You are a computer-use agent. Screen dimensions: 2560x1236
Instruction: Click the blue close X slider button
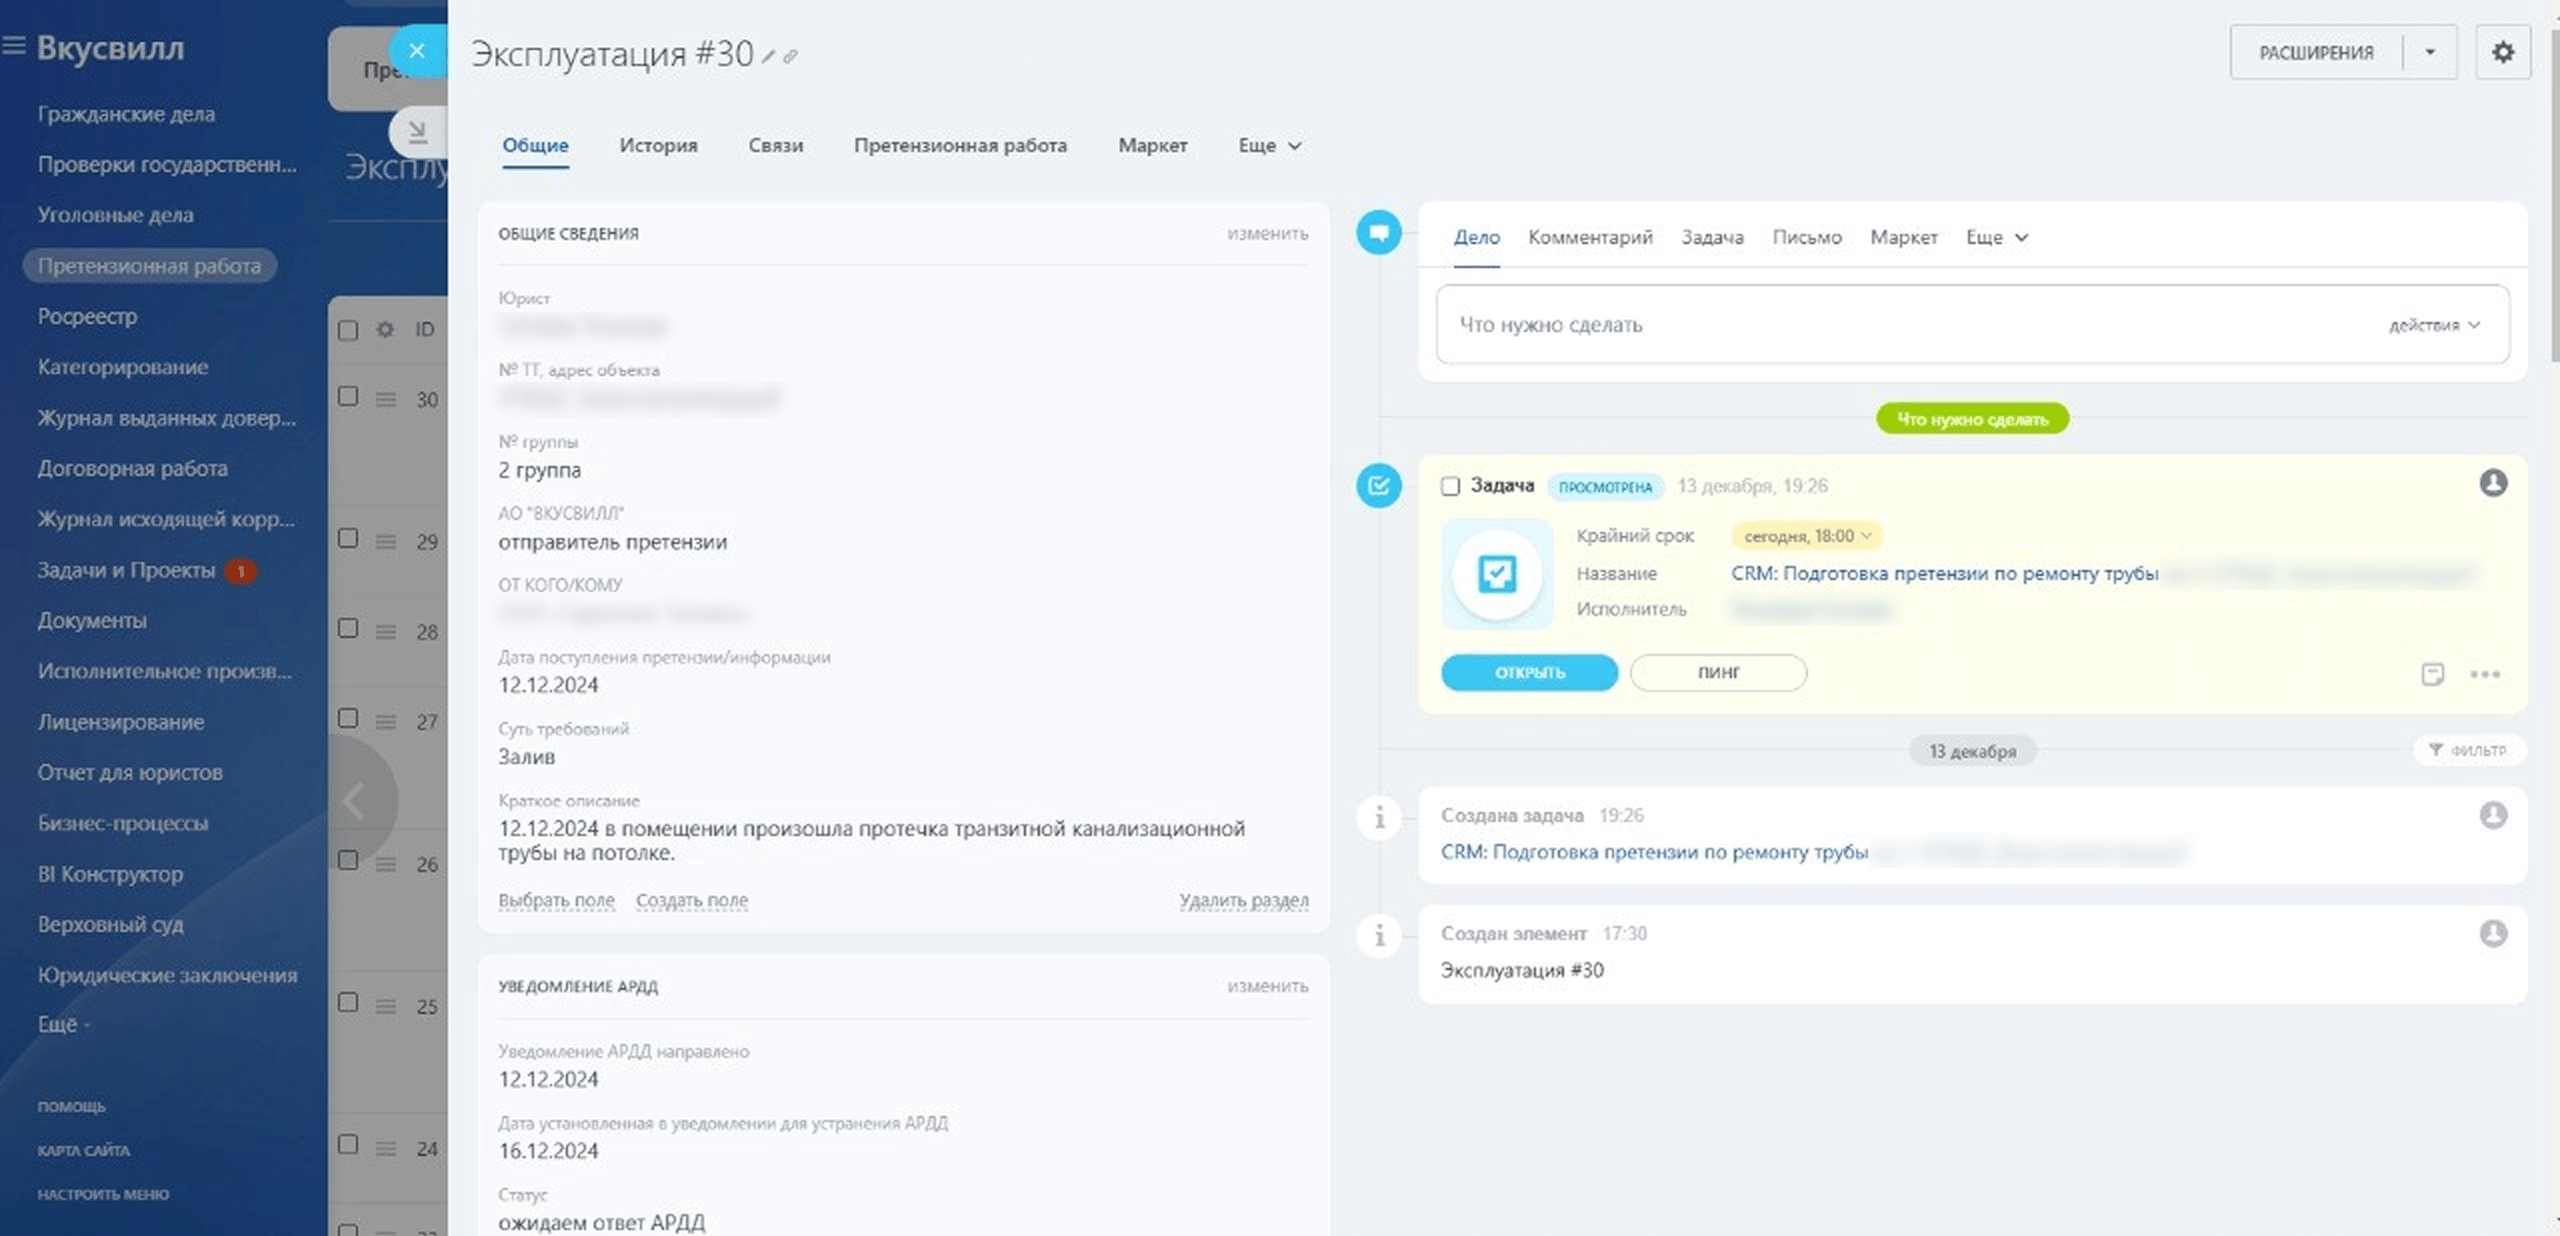[417, 51]
